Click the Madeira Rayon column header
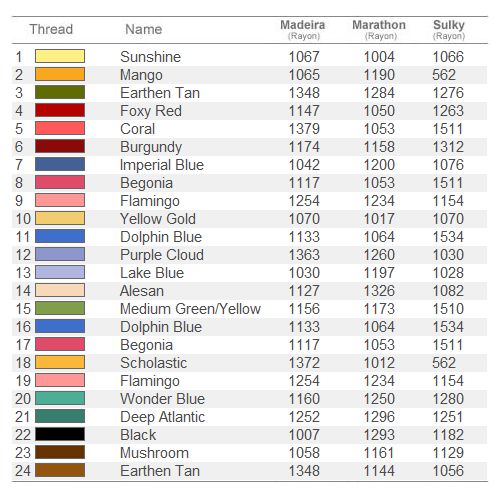Screen dimensions: 500x492 point(303,30)
